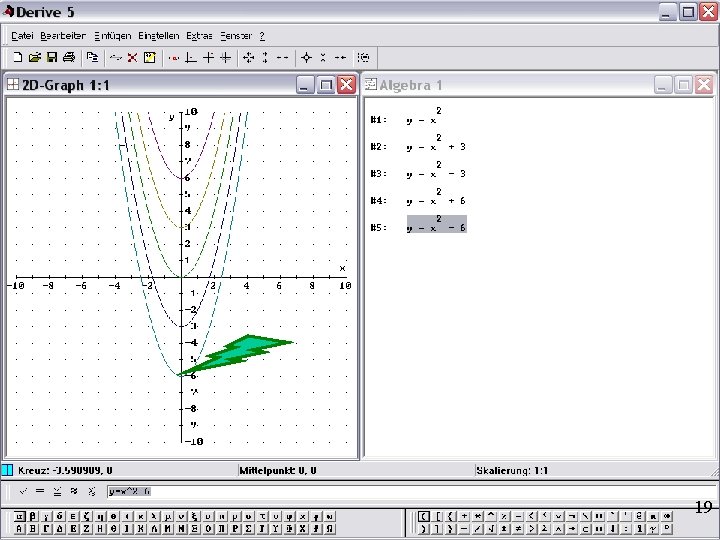
Task: Click the last toolbar dotted region icon
Action: [363, 57]
